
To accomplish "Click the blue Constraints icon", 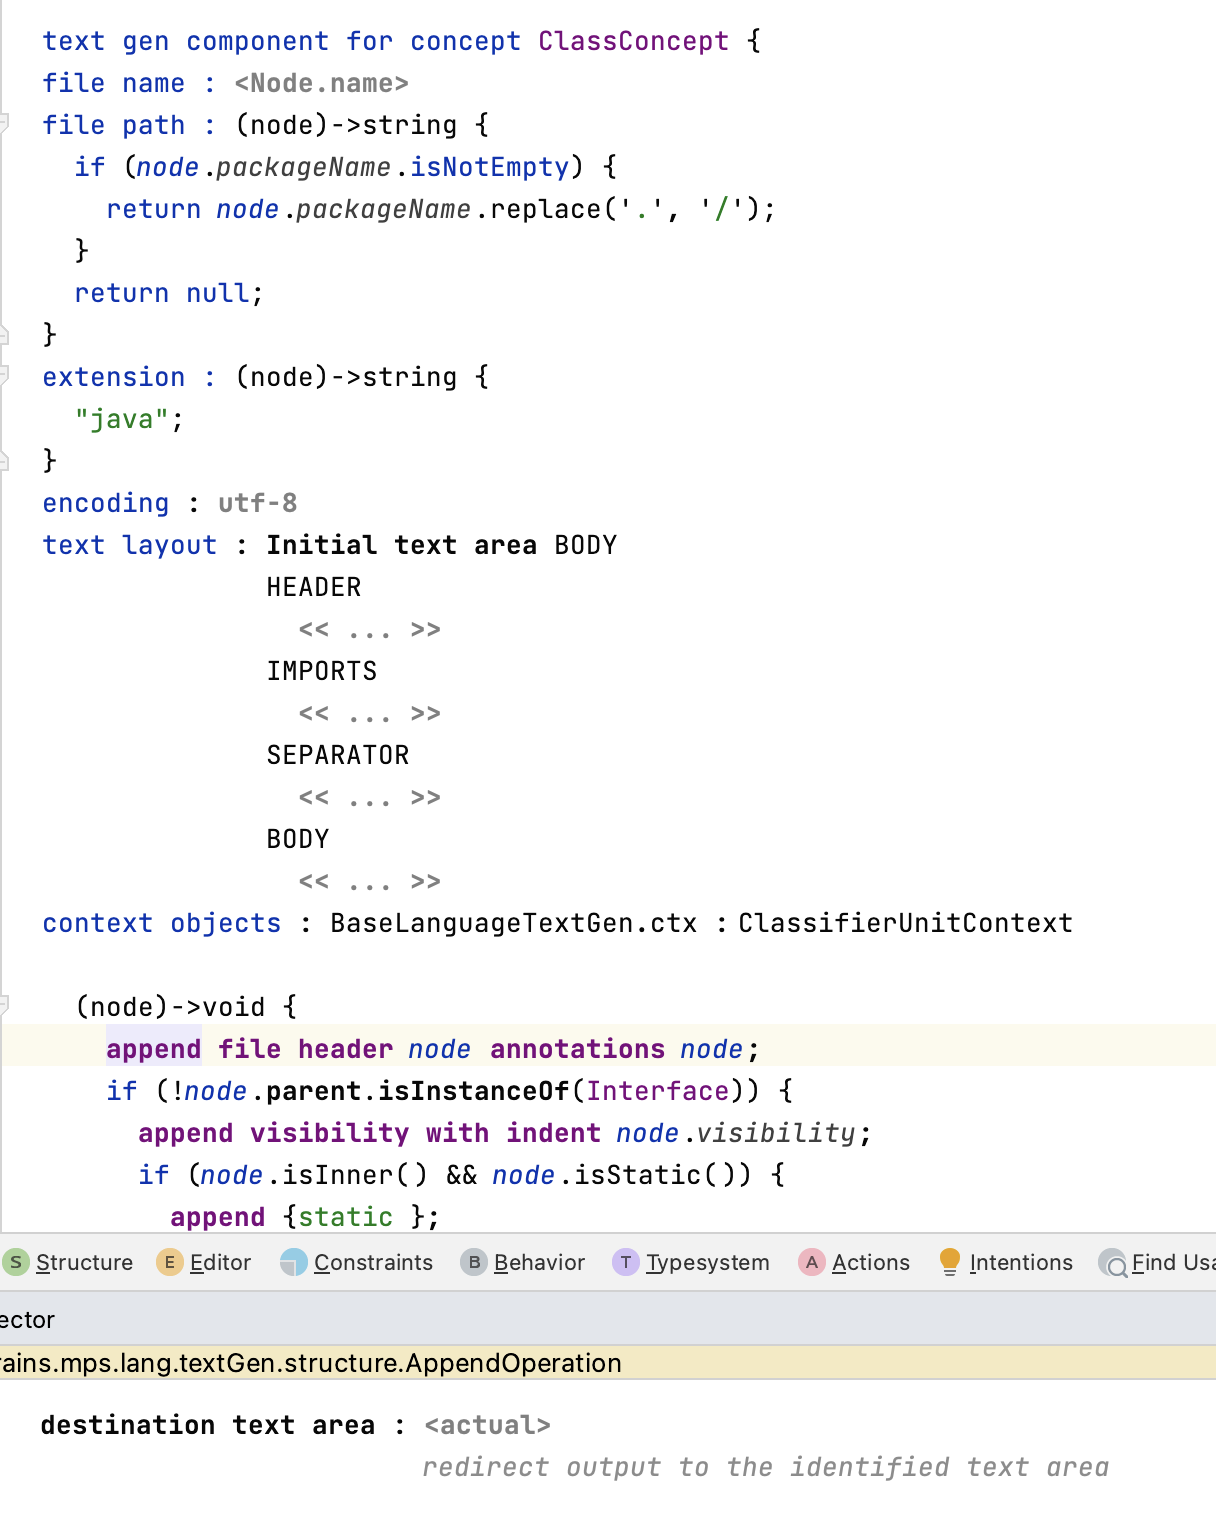I will (x=294, y=1262).
